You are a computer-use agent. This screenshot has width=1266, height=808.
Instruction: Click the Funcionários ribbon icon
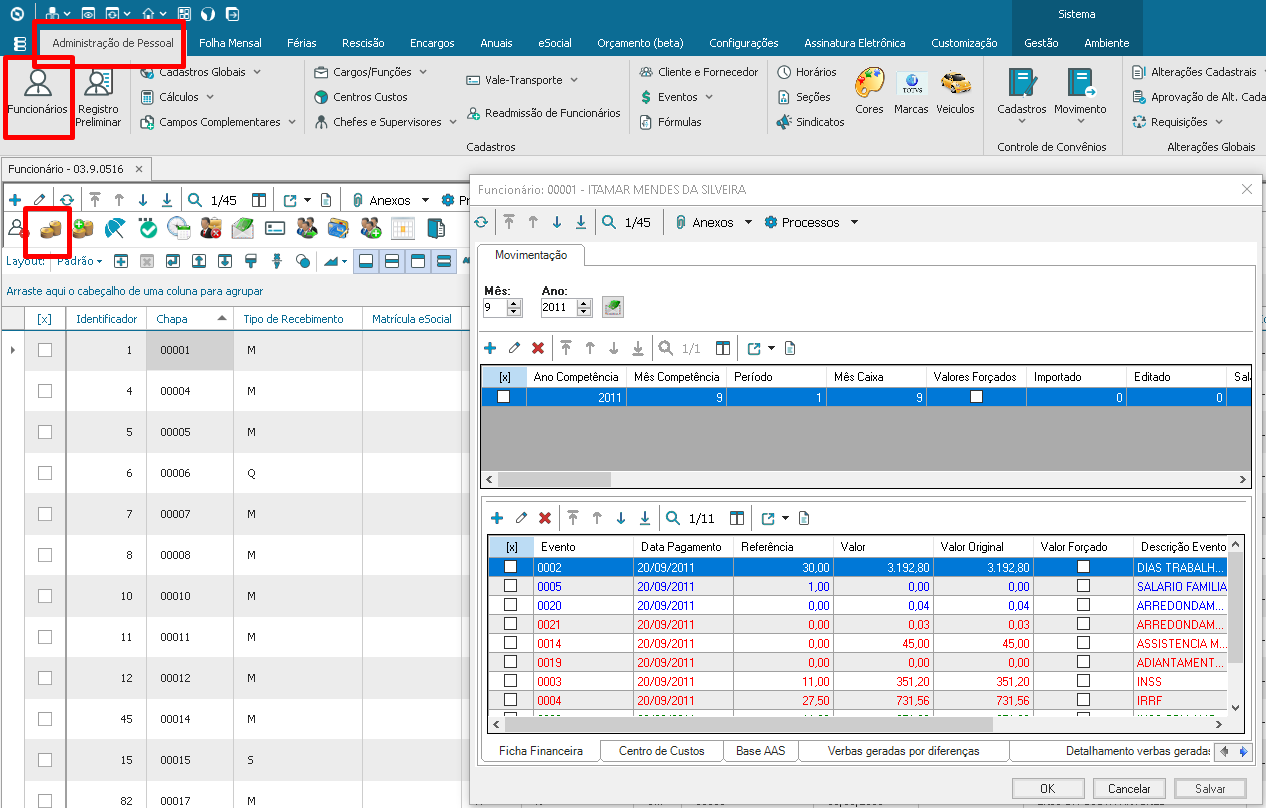[x=37, y=92]
